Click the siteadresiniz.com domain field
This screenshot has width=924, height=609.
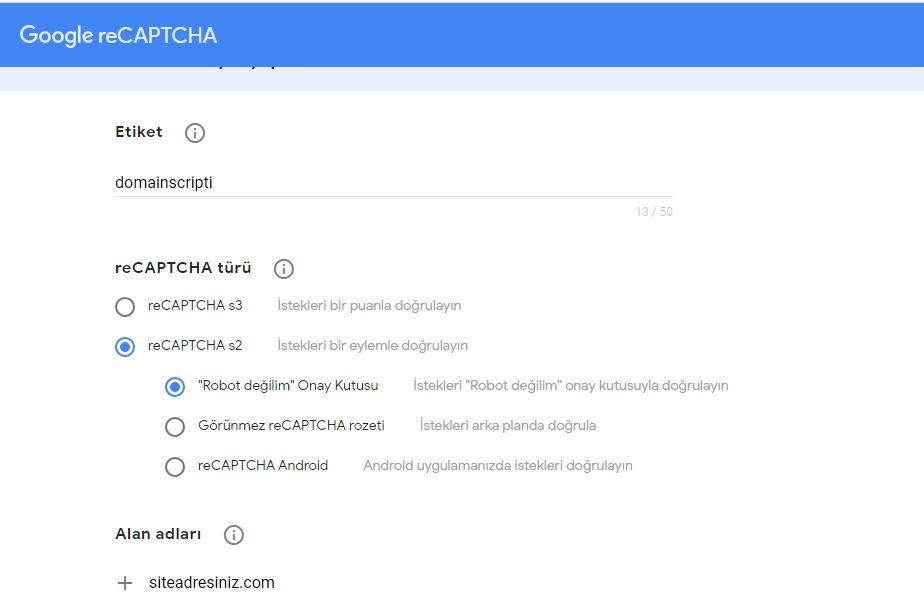pyautogui.click(x=212, y=582)
